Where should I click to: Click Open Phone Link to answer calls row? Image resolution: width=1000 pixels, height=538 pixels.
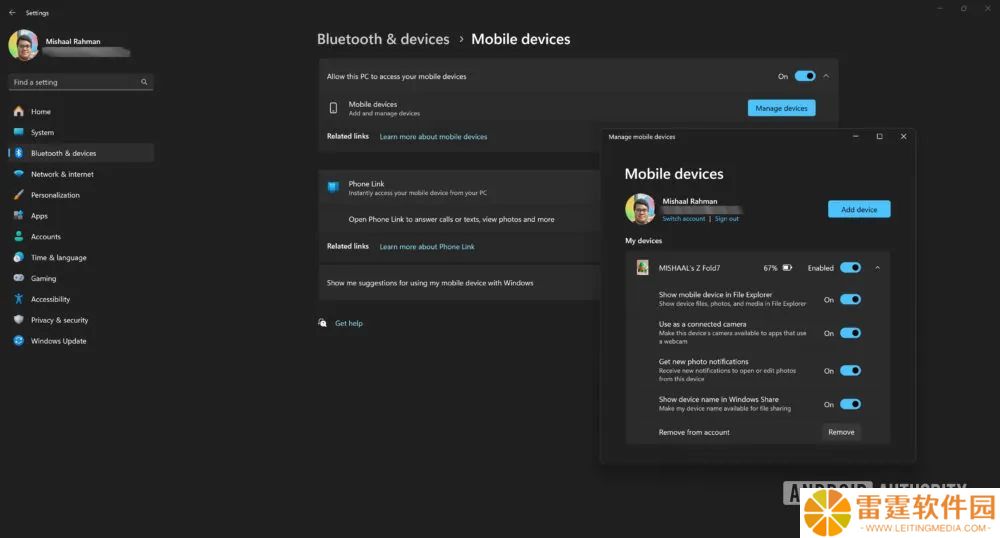459,219
